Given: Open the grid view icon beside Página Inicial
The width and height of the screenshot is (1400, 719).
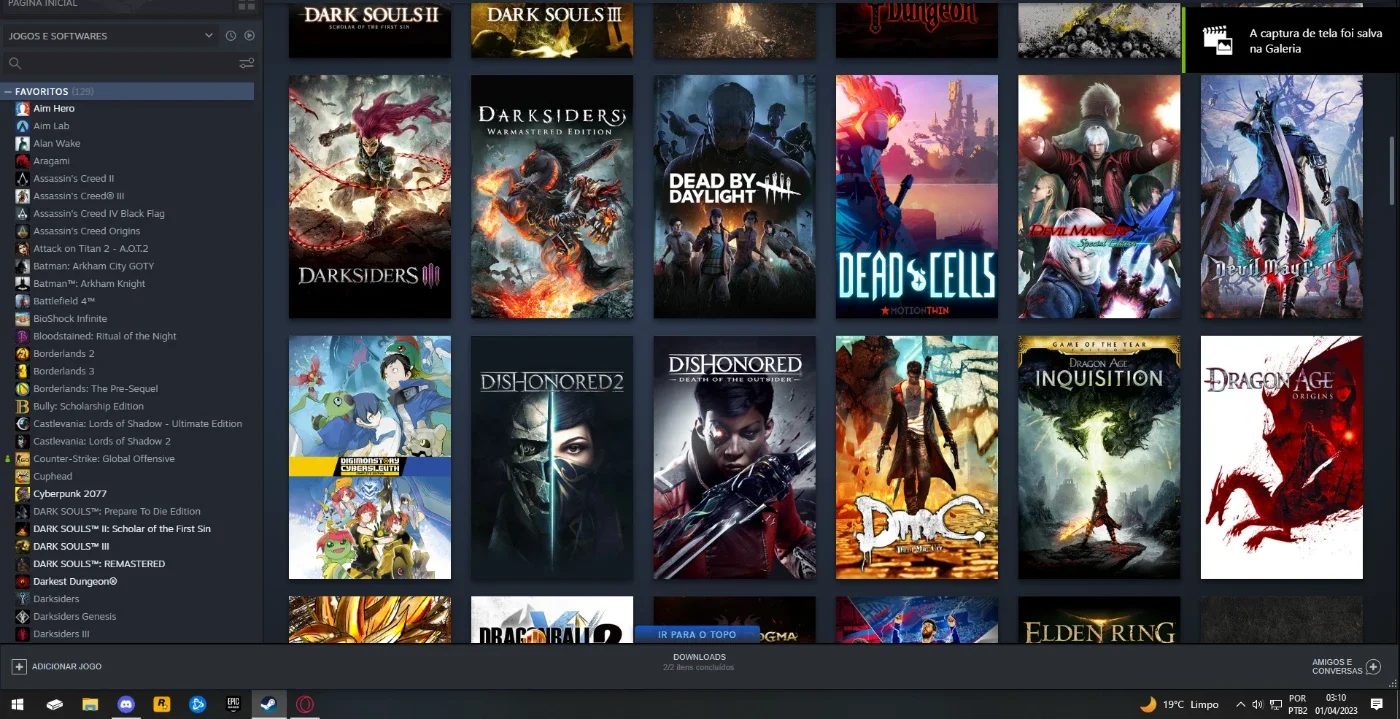Looking at the screenshot, I should (245, 6).
